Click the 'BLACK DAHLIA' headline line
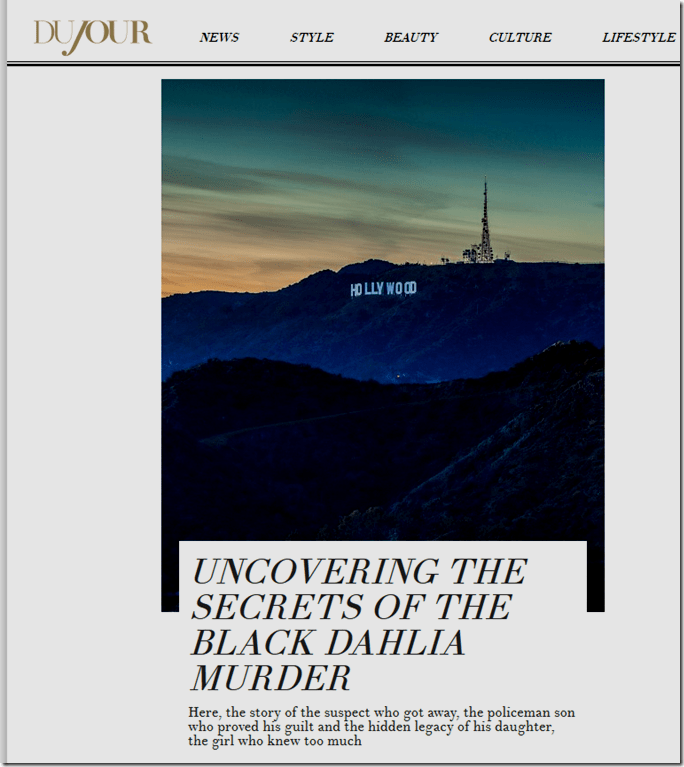The height and width of the screenshot is (767, 684). (x=328, y=643)
